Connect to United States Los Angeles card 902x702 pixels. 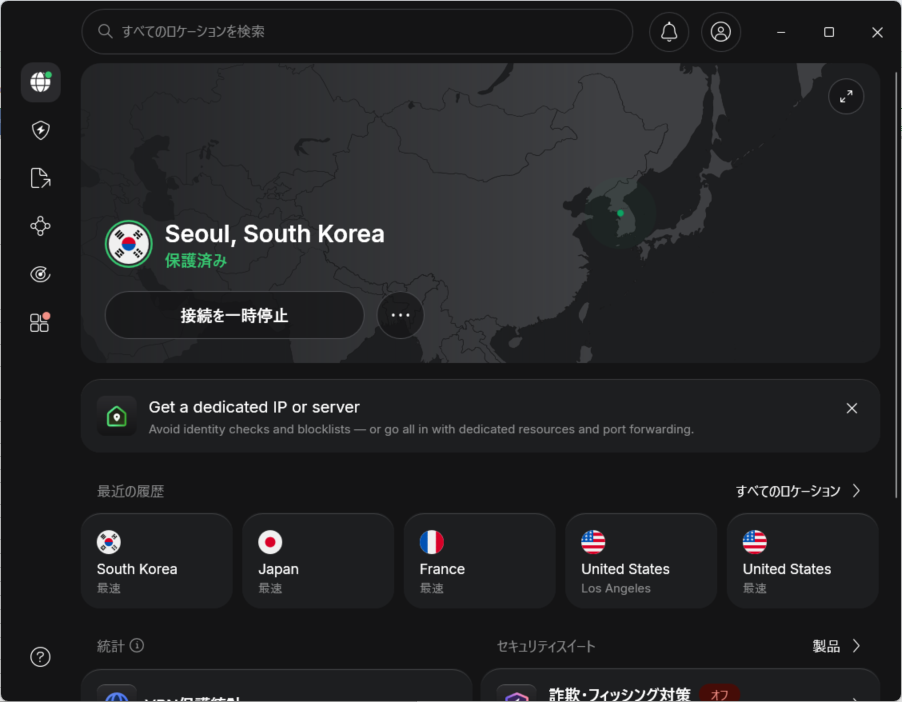[641, 561]
